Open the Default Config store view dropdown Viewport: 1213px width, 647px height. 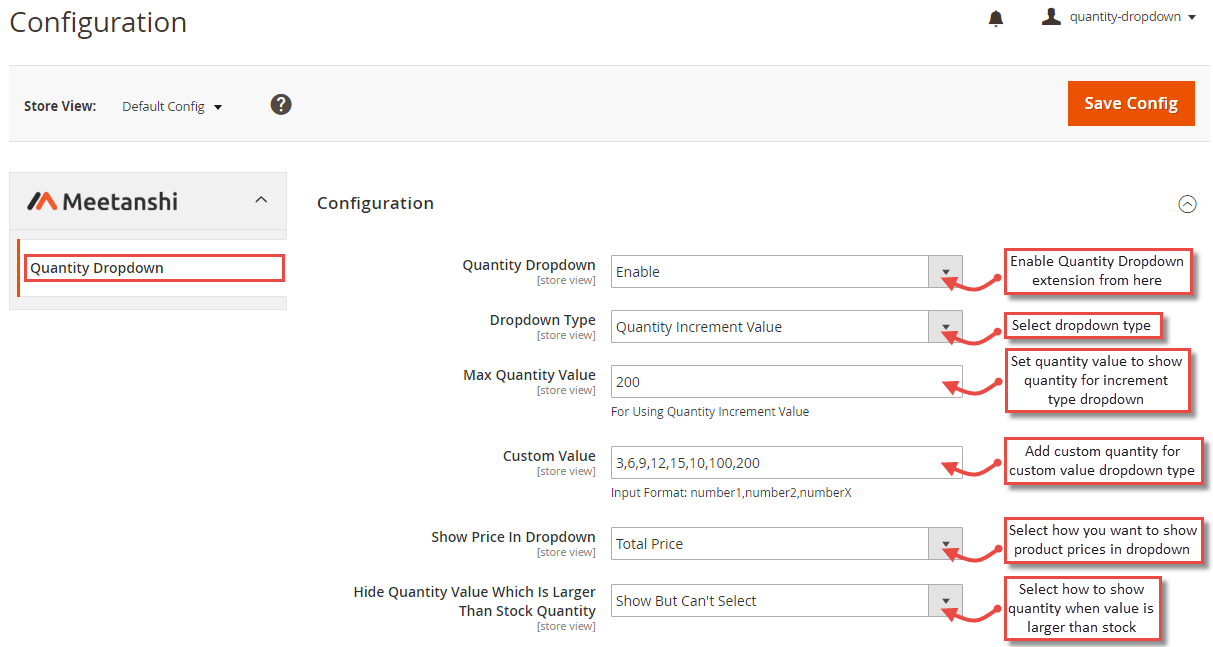coord(171,106)
